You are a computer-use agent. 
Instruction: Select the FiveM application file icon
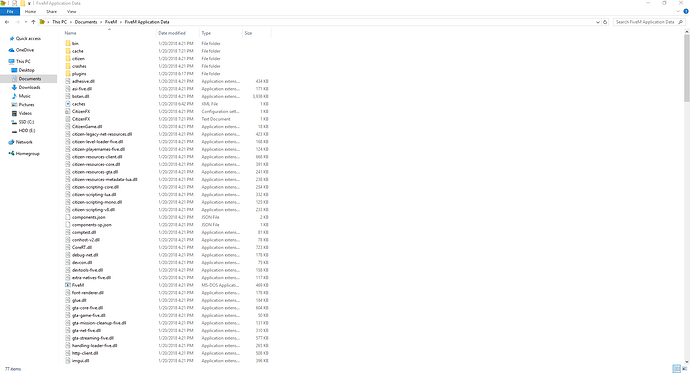click(68, 285)
